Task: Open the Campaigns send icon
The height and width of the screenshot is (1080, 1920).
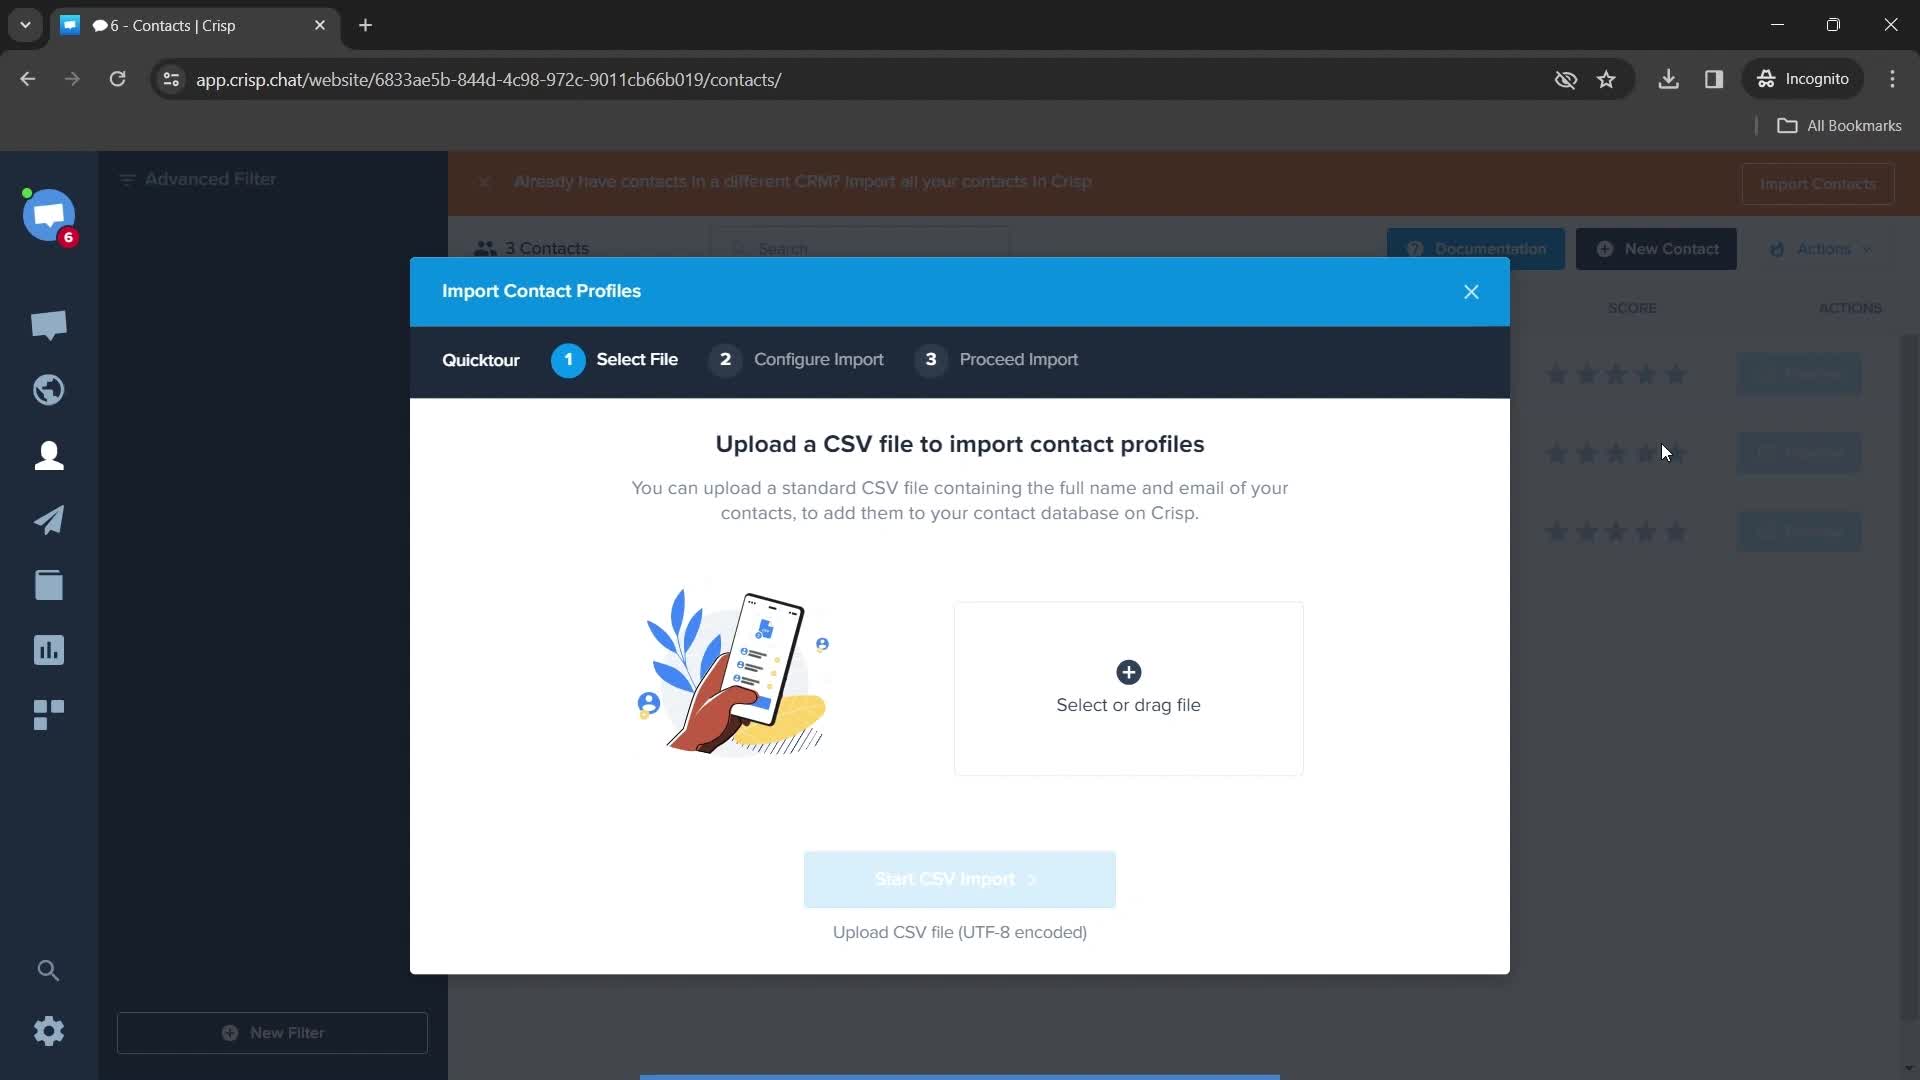Action: pos(49,520)
